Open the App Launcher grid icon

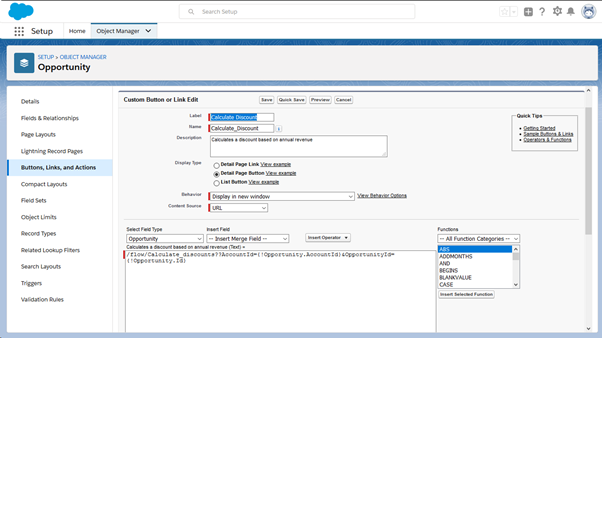19,31
